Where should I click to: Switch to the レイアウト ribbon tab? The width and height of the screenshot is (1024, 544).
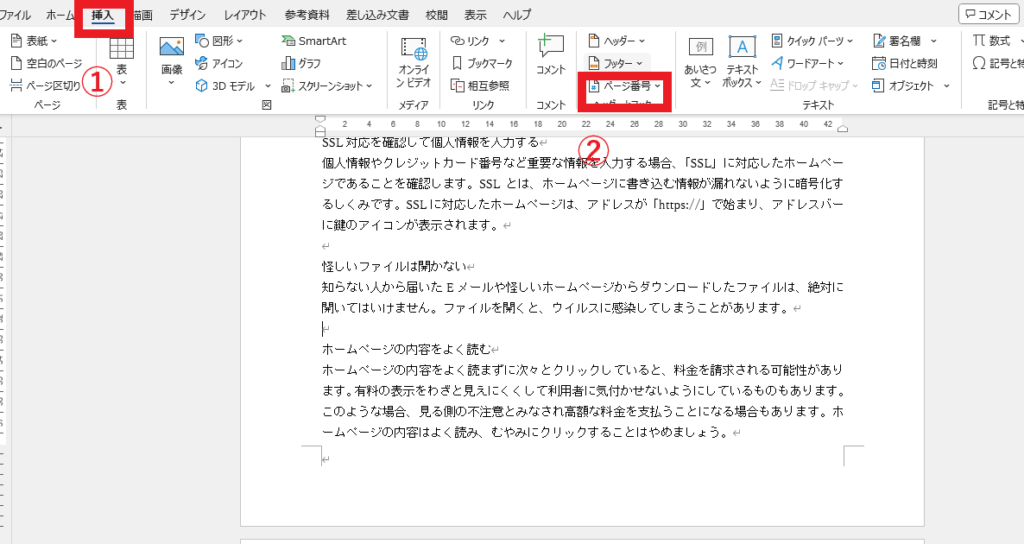point(245,14)
